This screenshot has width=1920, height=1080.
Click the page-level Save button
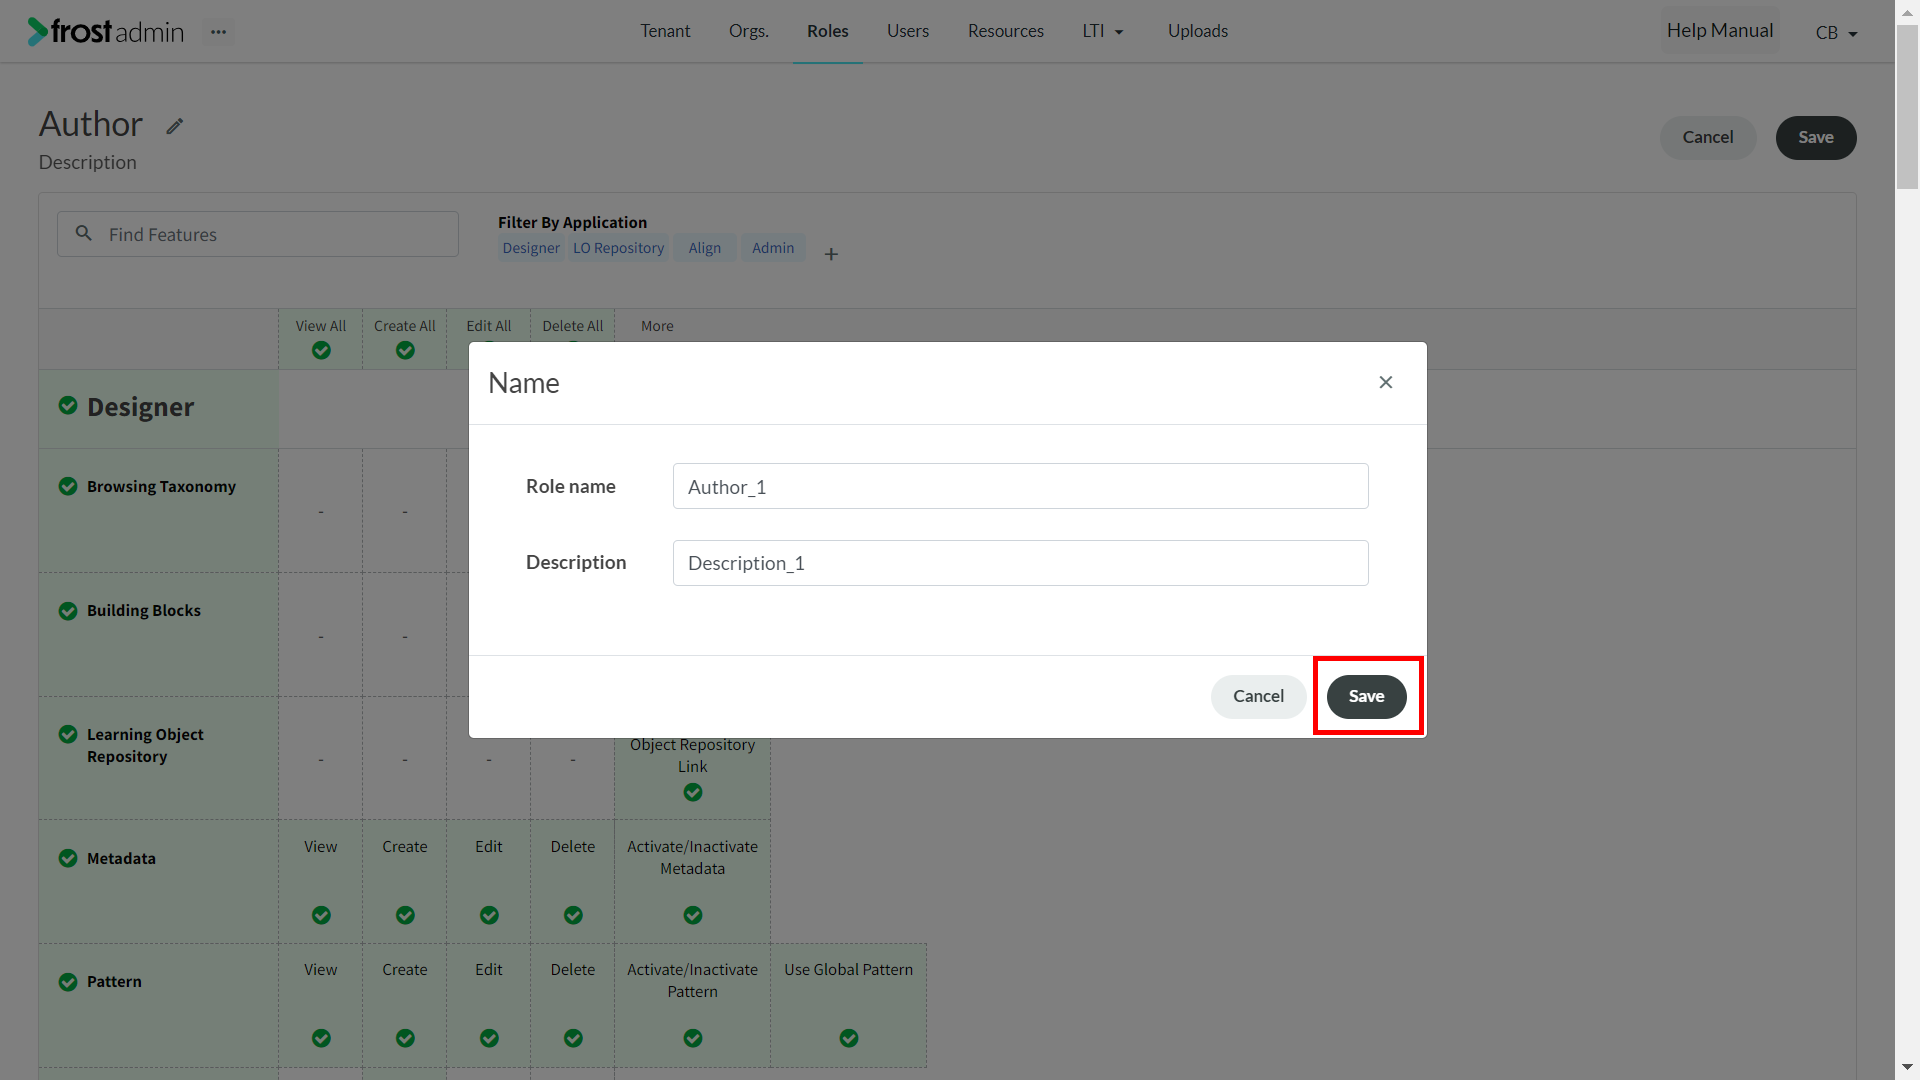point(1816,138)
